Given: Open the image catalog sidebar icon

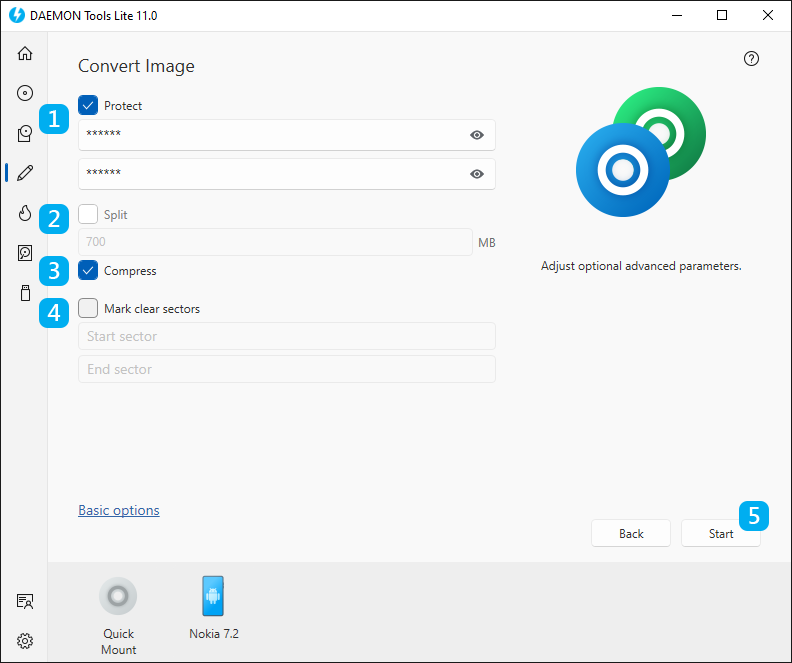Looking at the screenshot, I should click(x=25, y=133).
